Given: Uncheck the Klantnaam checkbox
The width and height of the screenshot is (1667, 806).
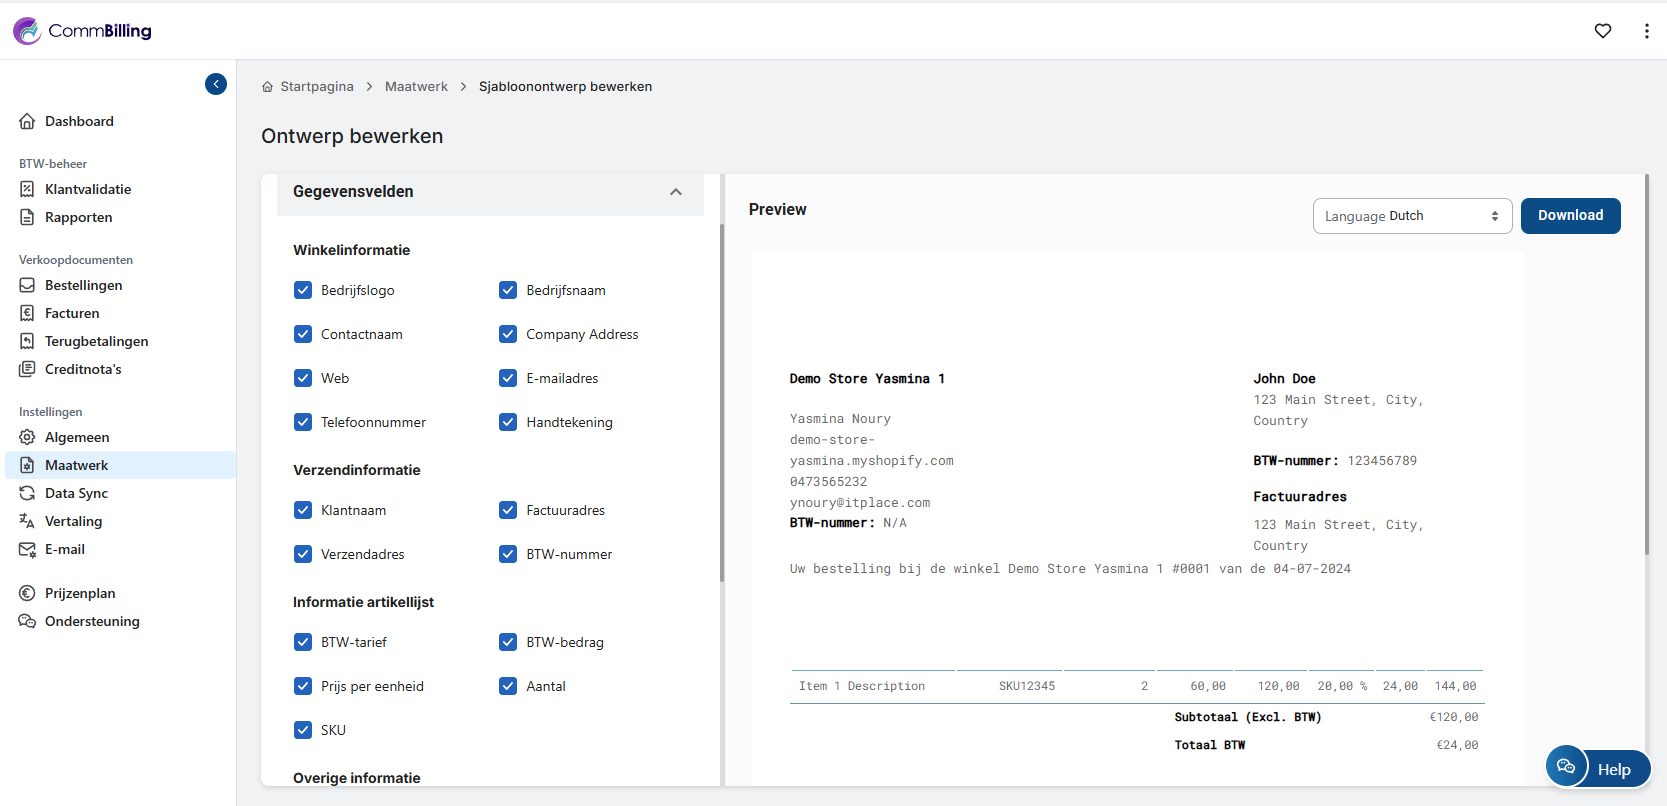Looking at the screenshot, I should click(303, 510).
